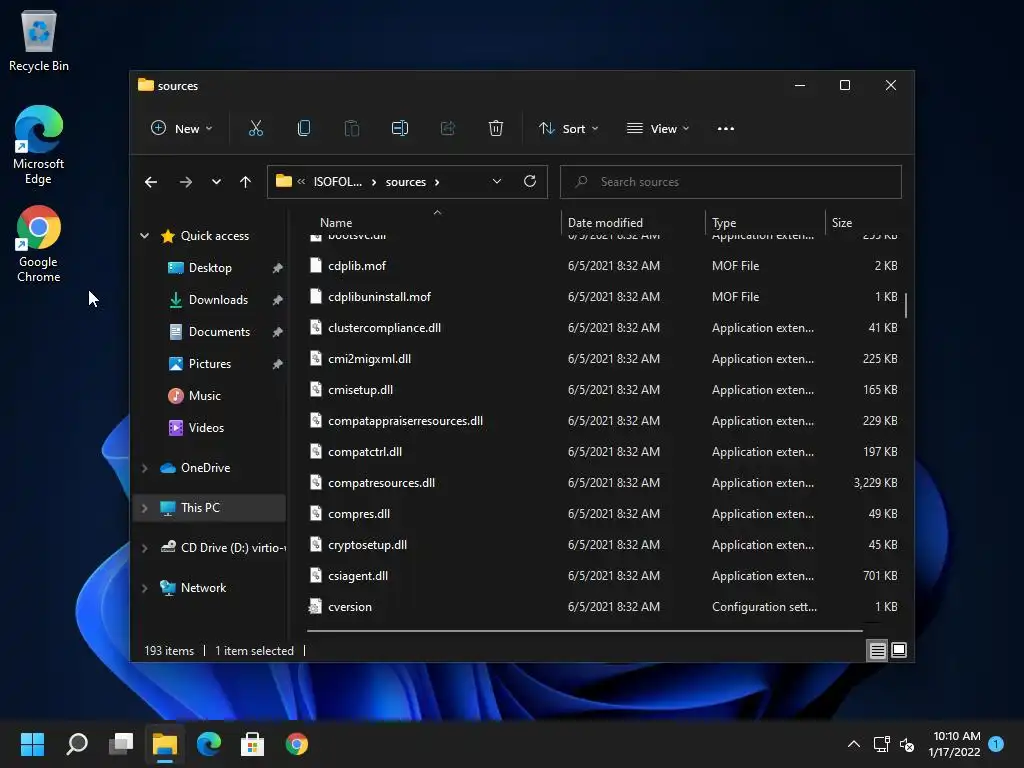1024x768 pixels.
Task: Click the Paste icon in toolbar
Action: [351, 129]
